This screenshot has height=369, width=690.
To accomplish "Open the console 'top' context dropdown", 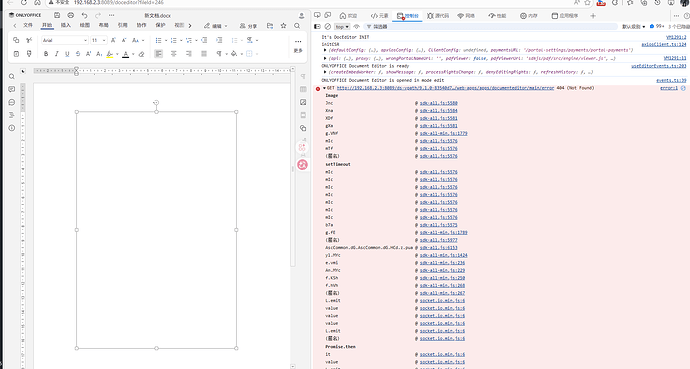I will [342, 27].
